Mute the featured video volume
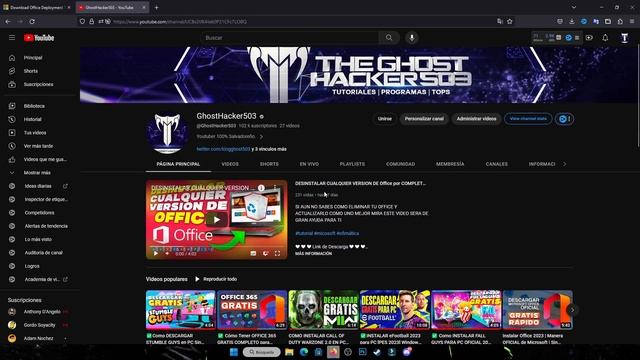The width and height of the screenshot is (640, 360). click(167, 253)
